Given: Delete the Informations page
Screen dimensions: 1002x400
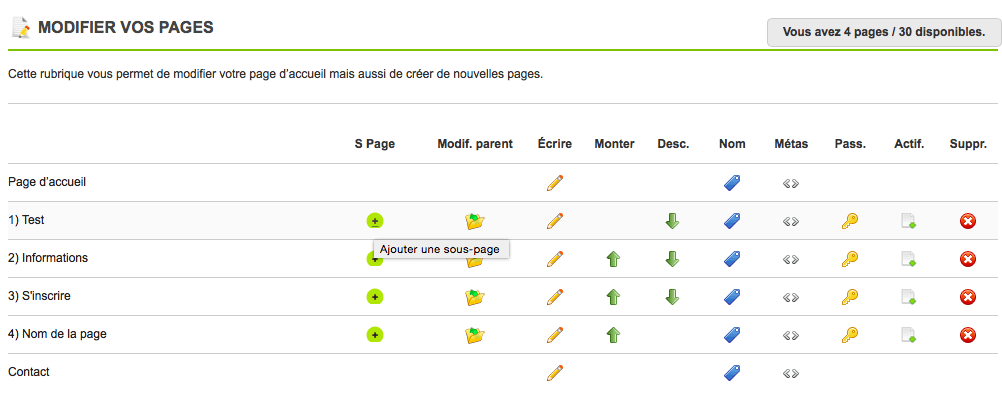Looking at the screenshot, I should coord(968,259).
